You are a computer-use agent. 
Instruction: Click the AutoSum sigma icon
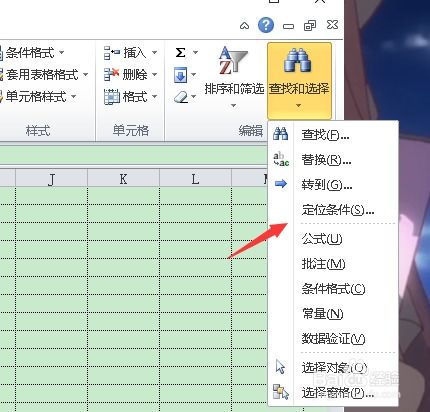click(180, 52)
